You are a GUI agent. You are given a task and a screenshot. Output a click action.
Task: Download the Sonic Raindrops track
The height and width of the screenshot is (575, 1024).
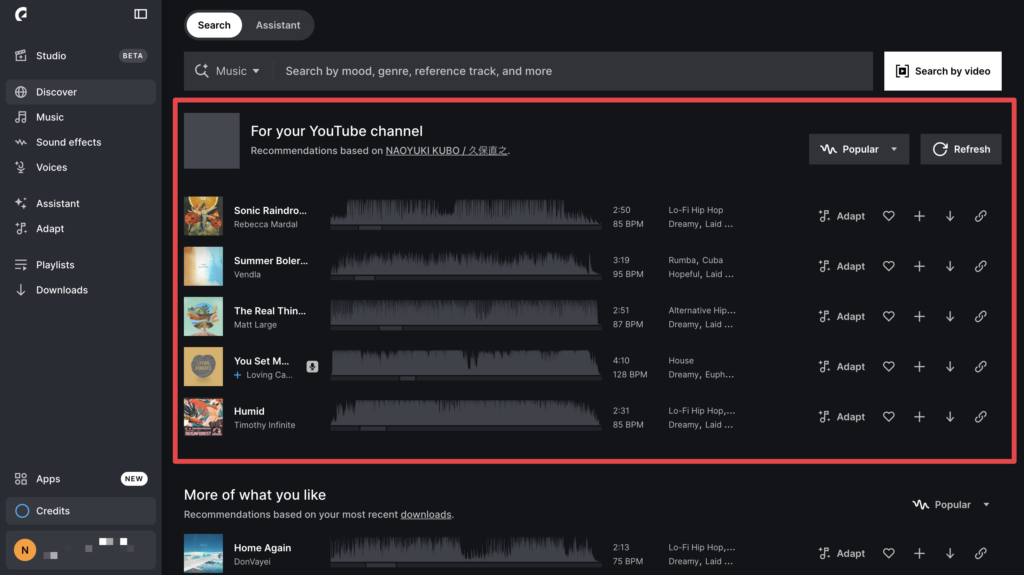950,216
